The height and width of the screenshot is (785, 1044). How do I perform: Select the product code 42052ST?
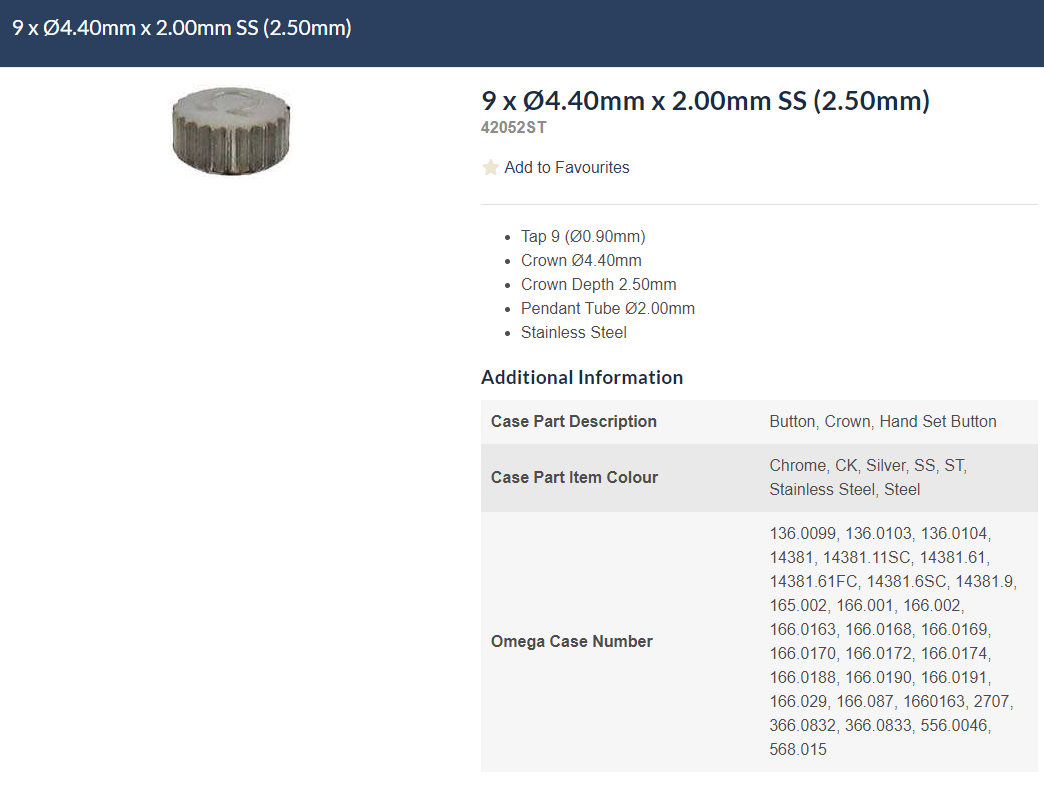pyautogui.click(x=513, y=127)
